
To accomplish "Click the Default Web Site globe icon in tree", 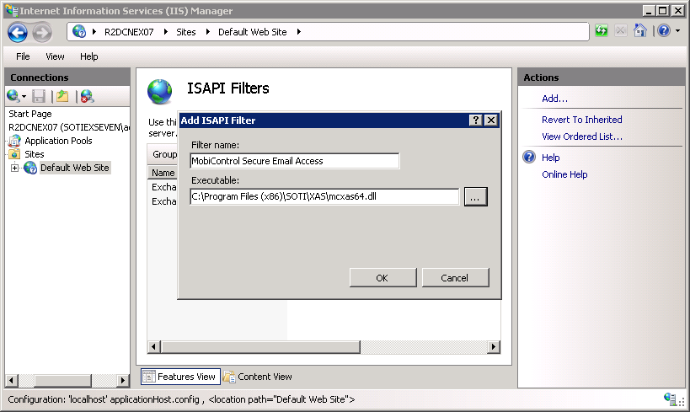I will (x=30, y=168).
